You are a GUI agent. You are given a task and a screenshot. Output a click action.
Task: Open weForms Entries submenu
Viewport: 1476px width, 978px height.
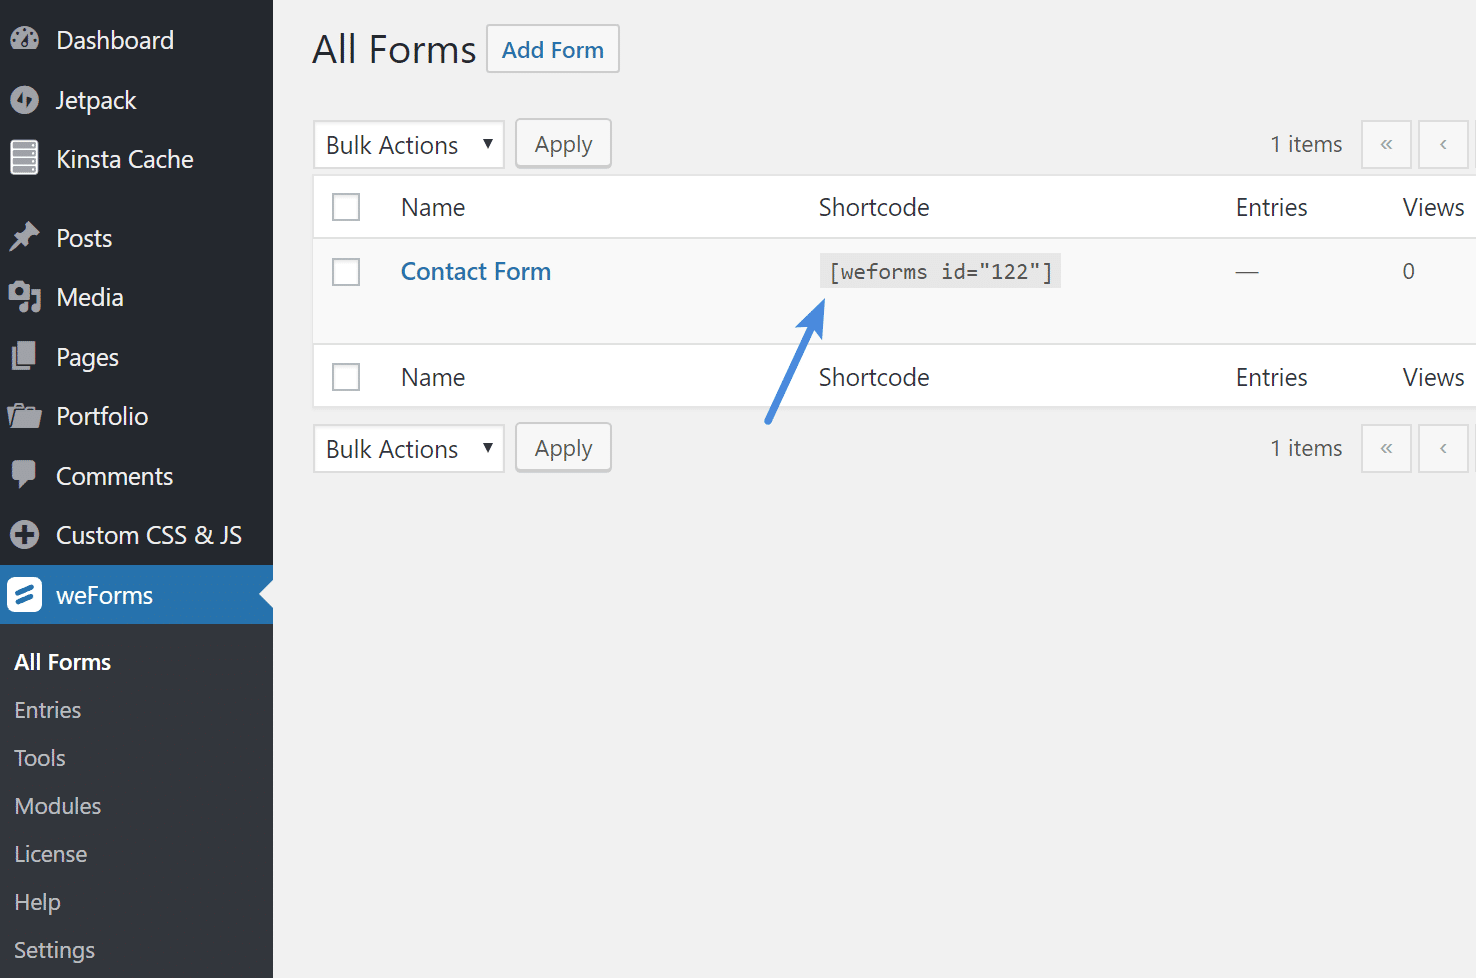pos(48,710)
